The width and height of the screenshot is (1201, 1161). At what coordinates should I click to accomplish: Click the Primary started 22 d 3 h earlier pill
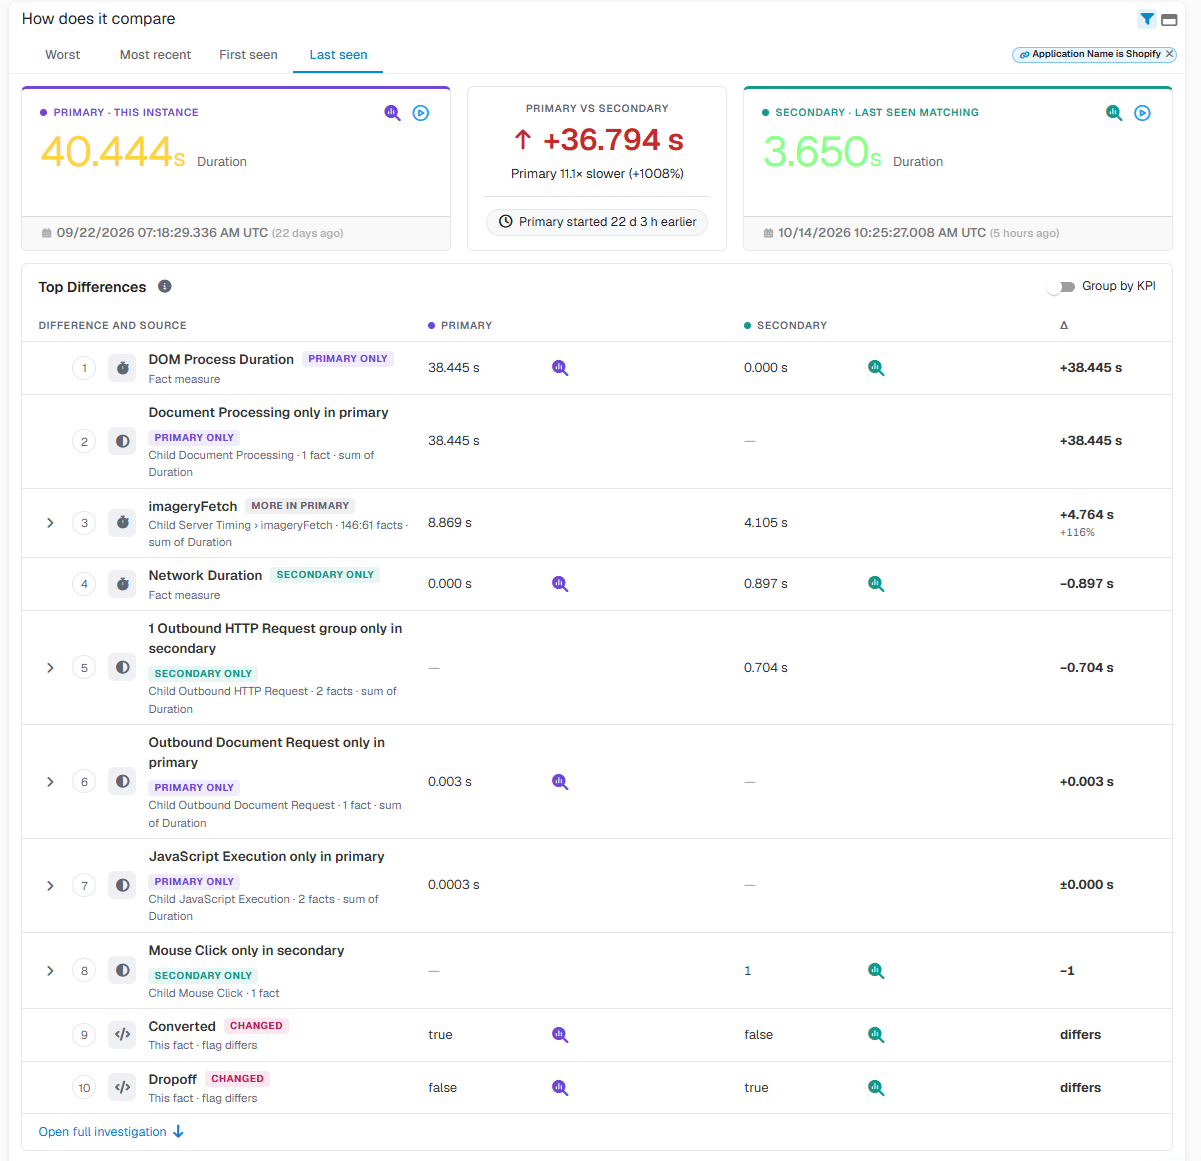click(597, 222)
